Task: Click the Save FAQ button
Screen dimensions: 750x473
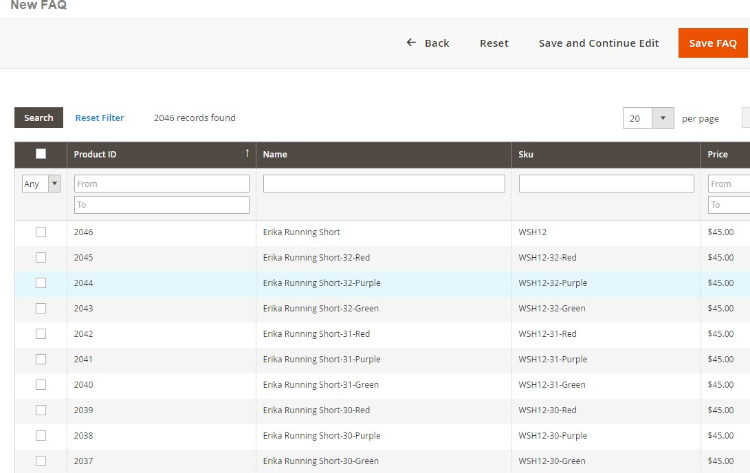Action: (x=712, y=43)
